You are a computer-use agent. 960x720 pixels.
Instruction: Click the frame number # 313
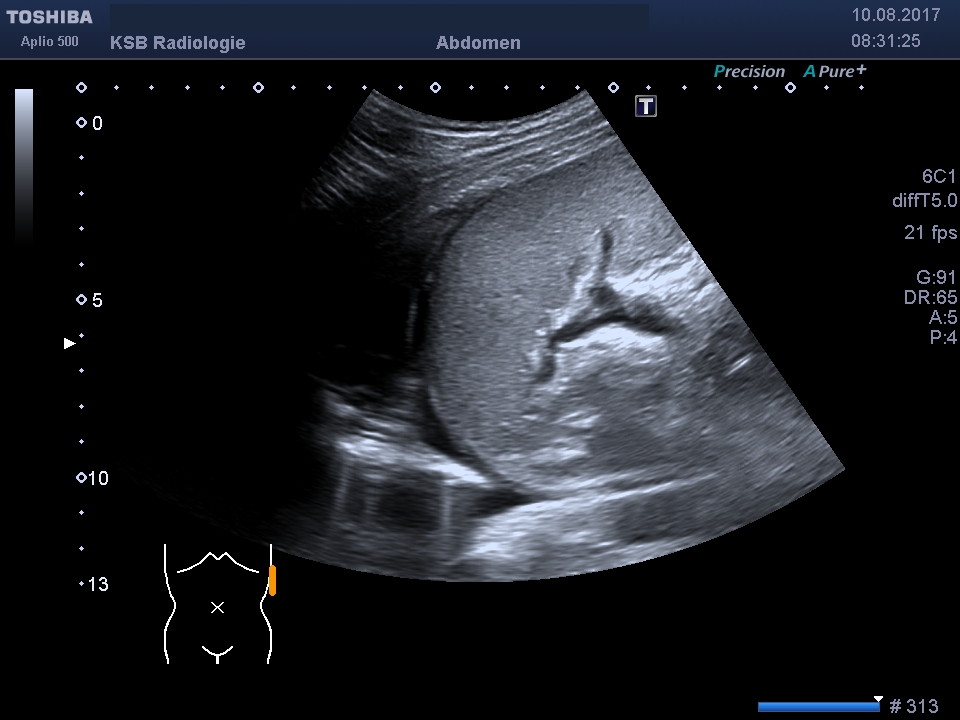tap(914, 707)
